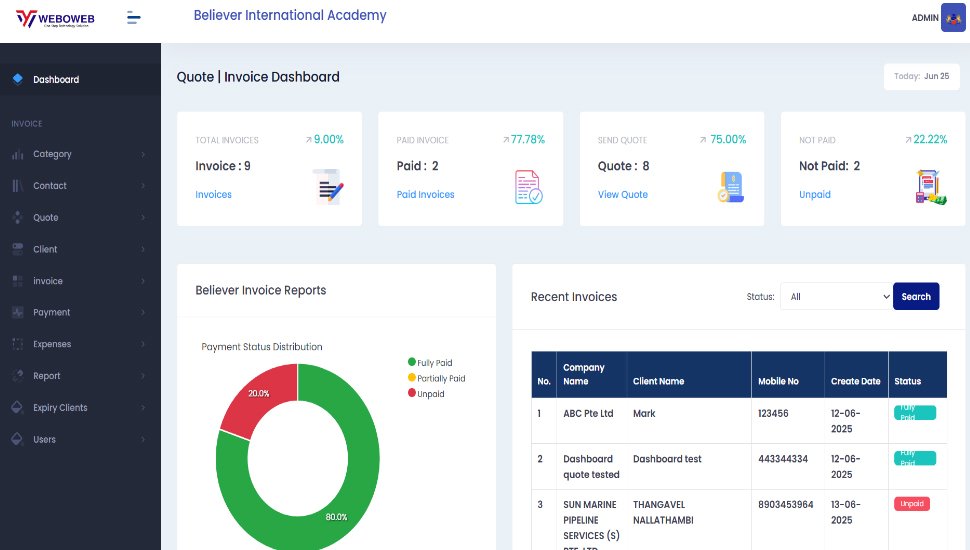Click the Send Quote clipboard icon

[x=730, y=187]
